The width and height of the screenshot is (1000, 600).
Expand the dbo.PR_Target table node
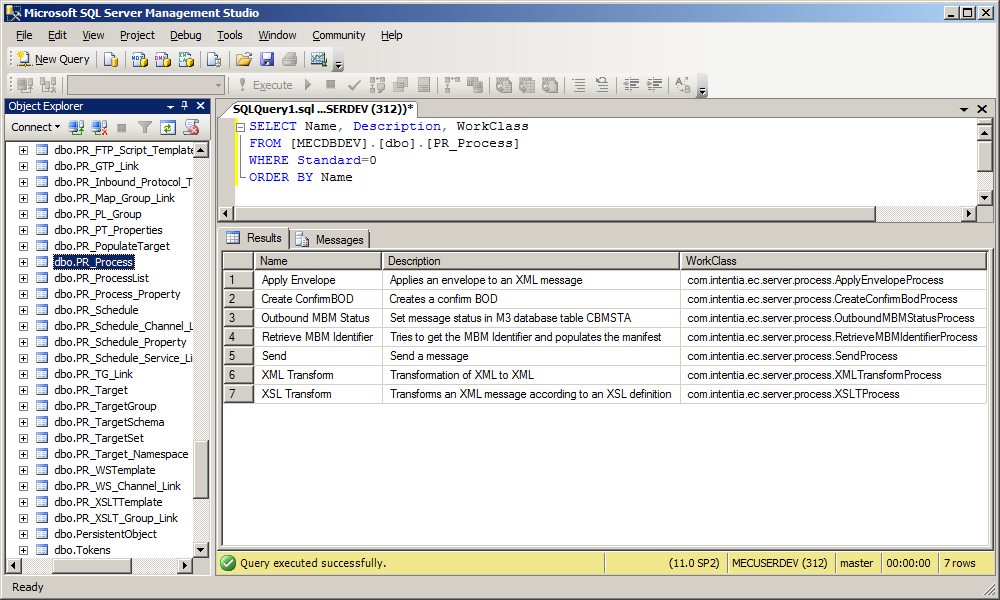tap(23, 390)
